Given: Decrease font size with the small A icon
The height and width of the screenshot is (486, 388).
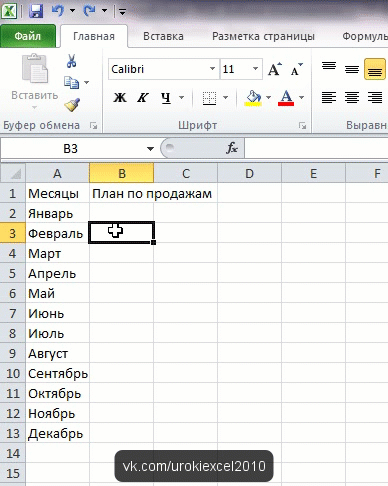Looking at the screenshot, I should tap(297, 69).
